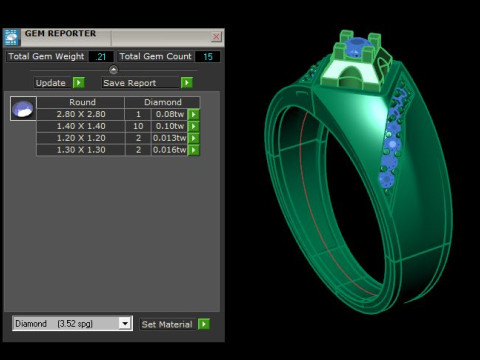The height and width of the screenshot is (360, 480).
Task: Click the Total Gem Weight label
Action: 46,56
